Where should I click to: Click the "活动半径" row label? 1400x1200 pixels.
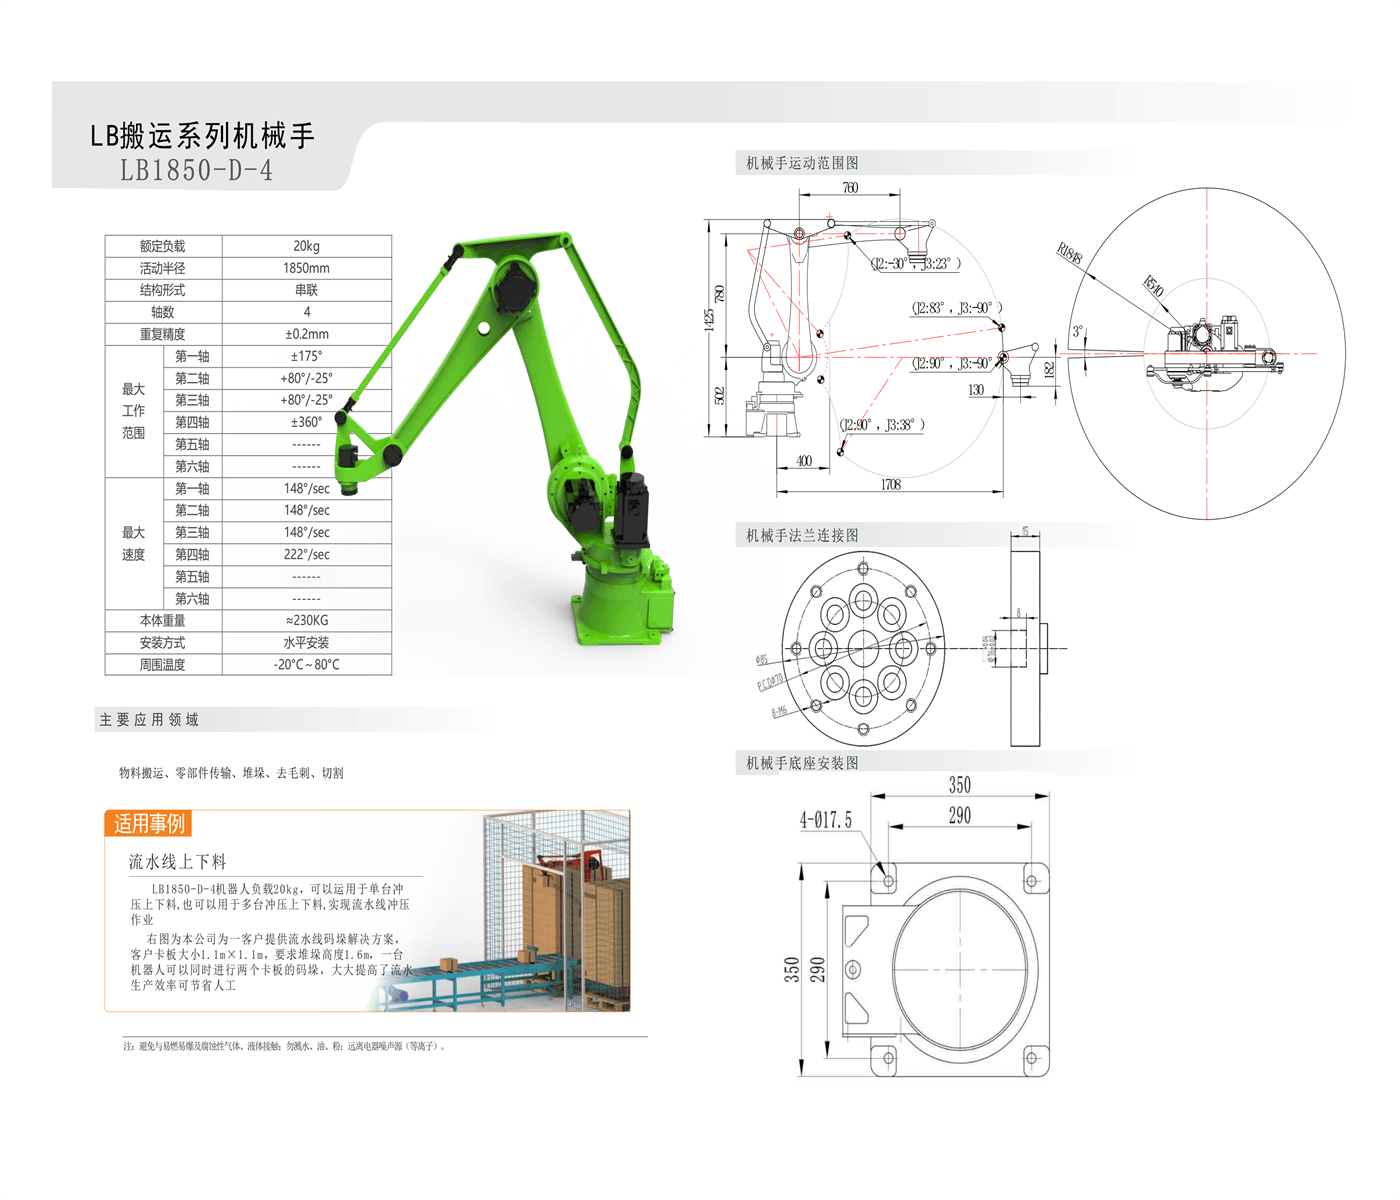click(x=163, y=268)
